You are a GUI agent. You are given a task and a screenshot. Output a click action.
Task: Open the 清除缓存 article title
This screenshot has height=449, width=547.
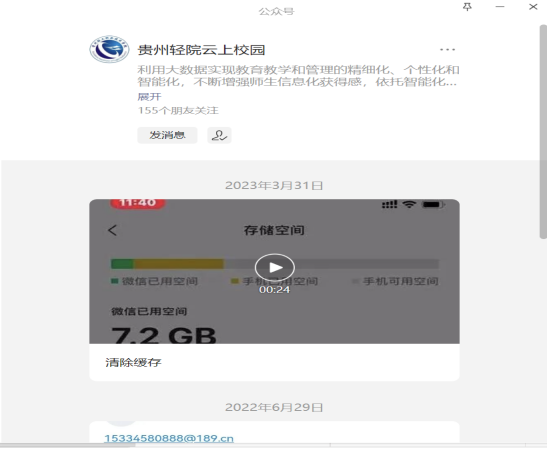[133, 362]
